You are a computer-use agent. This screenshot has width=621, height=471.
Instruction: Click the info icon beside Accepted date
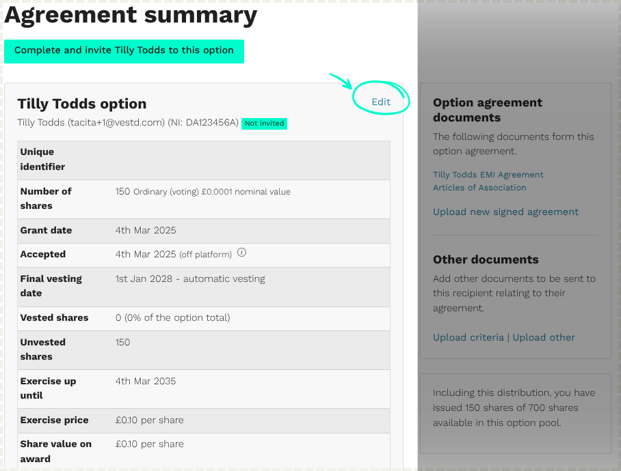[x=242, y=252]
